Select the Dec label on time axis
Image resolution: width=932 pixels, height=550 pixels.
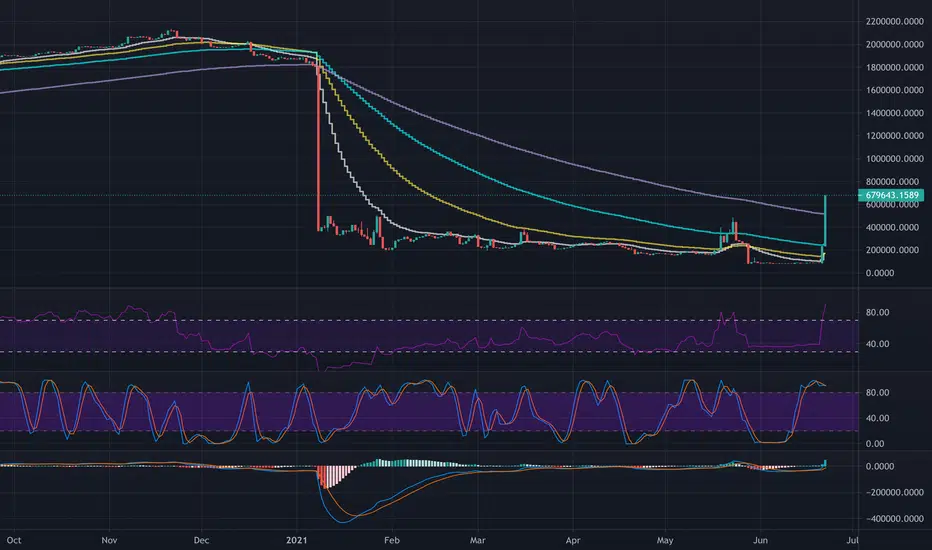point(201,540)
